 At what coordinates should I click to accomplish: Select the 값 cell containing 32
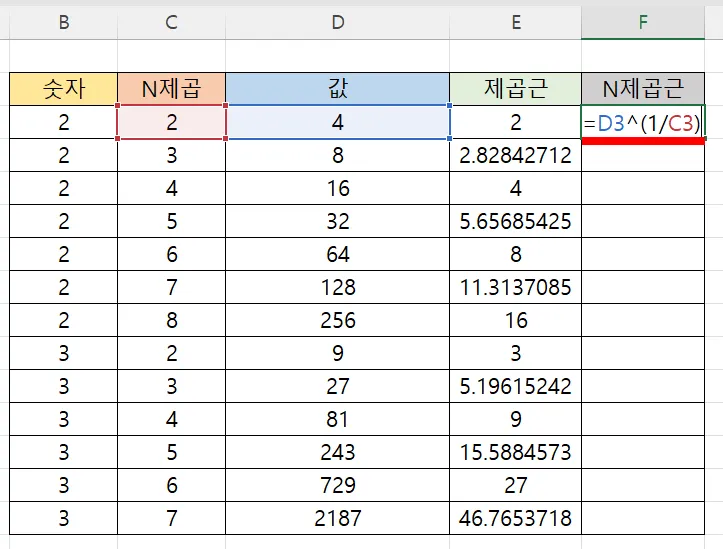pos(338,221)
